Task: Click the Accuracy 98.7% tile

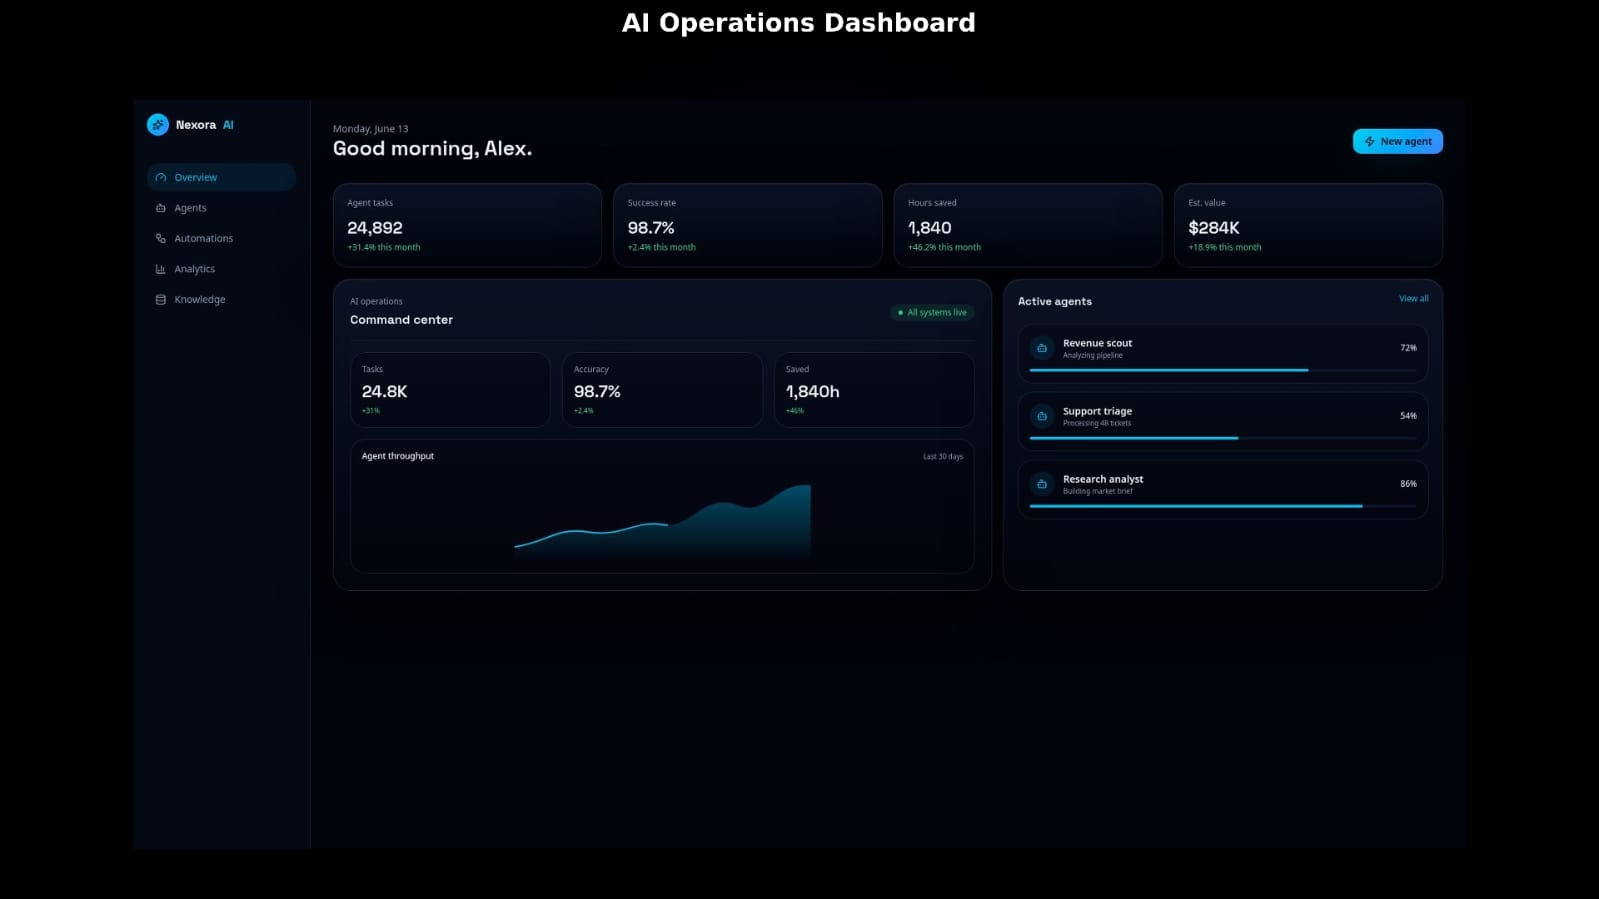Action: coord(662,390)
